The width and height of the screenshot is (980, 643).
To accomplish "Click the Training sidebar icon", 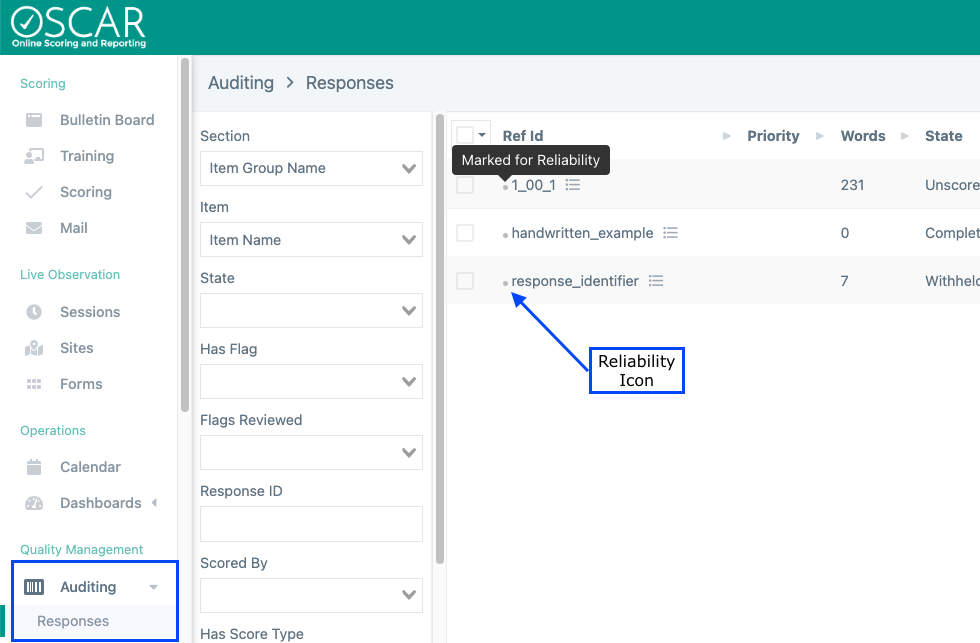I will point(34,156).
